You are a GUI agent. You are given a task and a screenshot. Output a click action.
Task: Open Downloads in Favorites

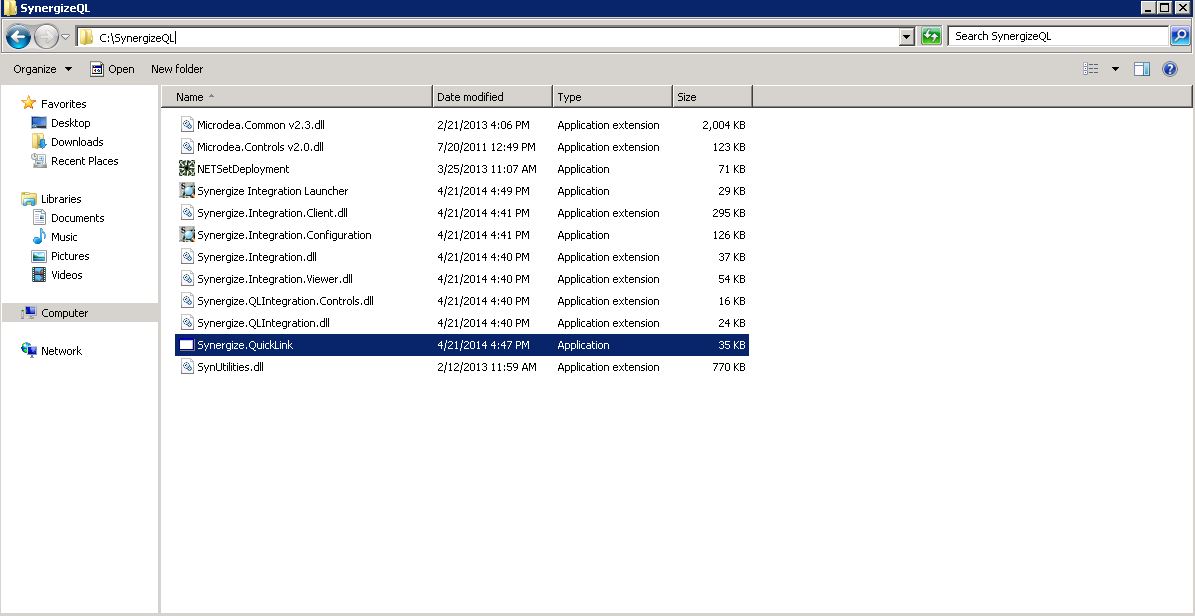pyautogui.click(x=77, y=142)
